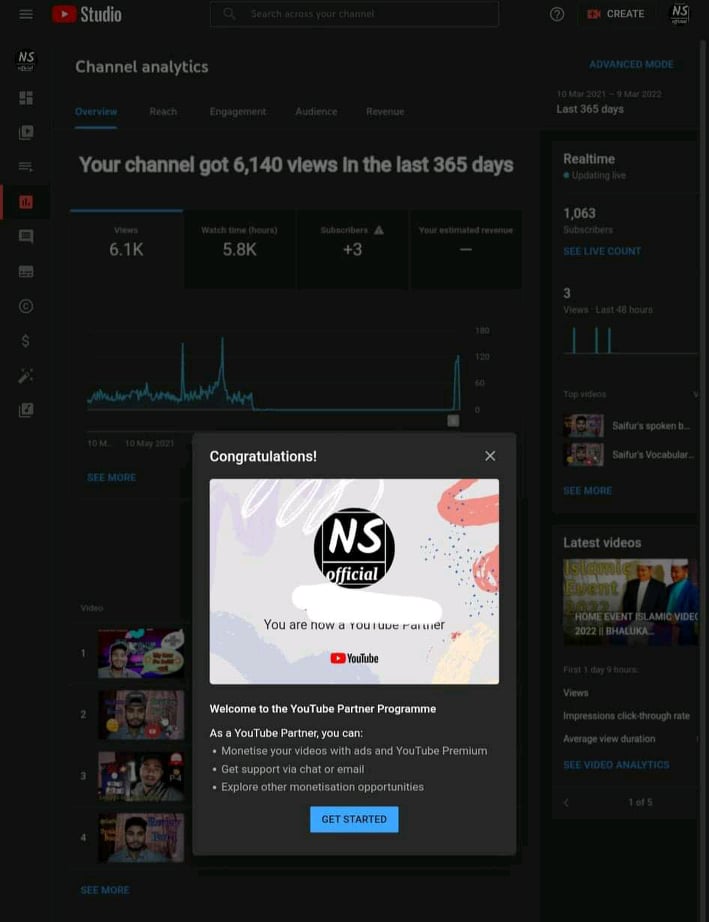Close the Congratulations dialog
The height and width of the screenshot is (922, 709).
click(x=490, y=456)
